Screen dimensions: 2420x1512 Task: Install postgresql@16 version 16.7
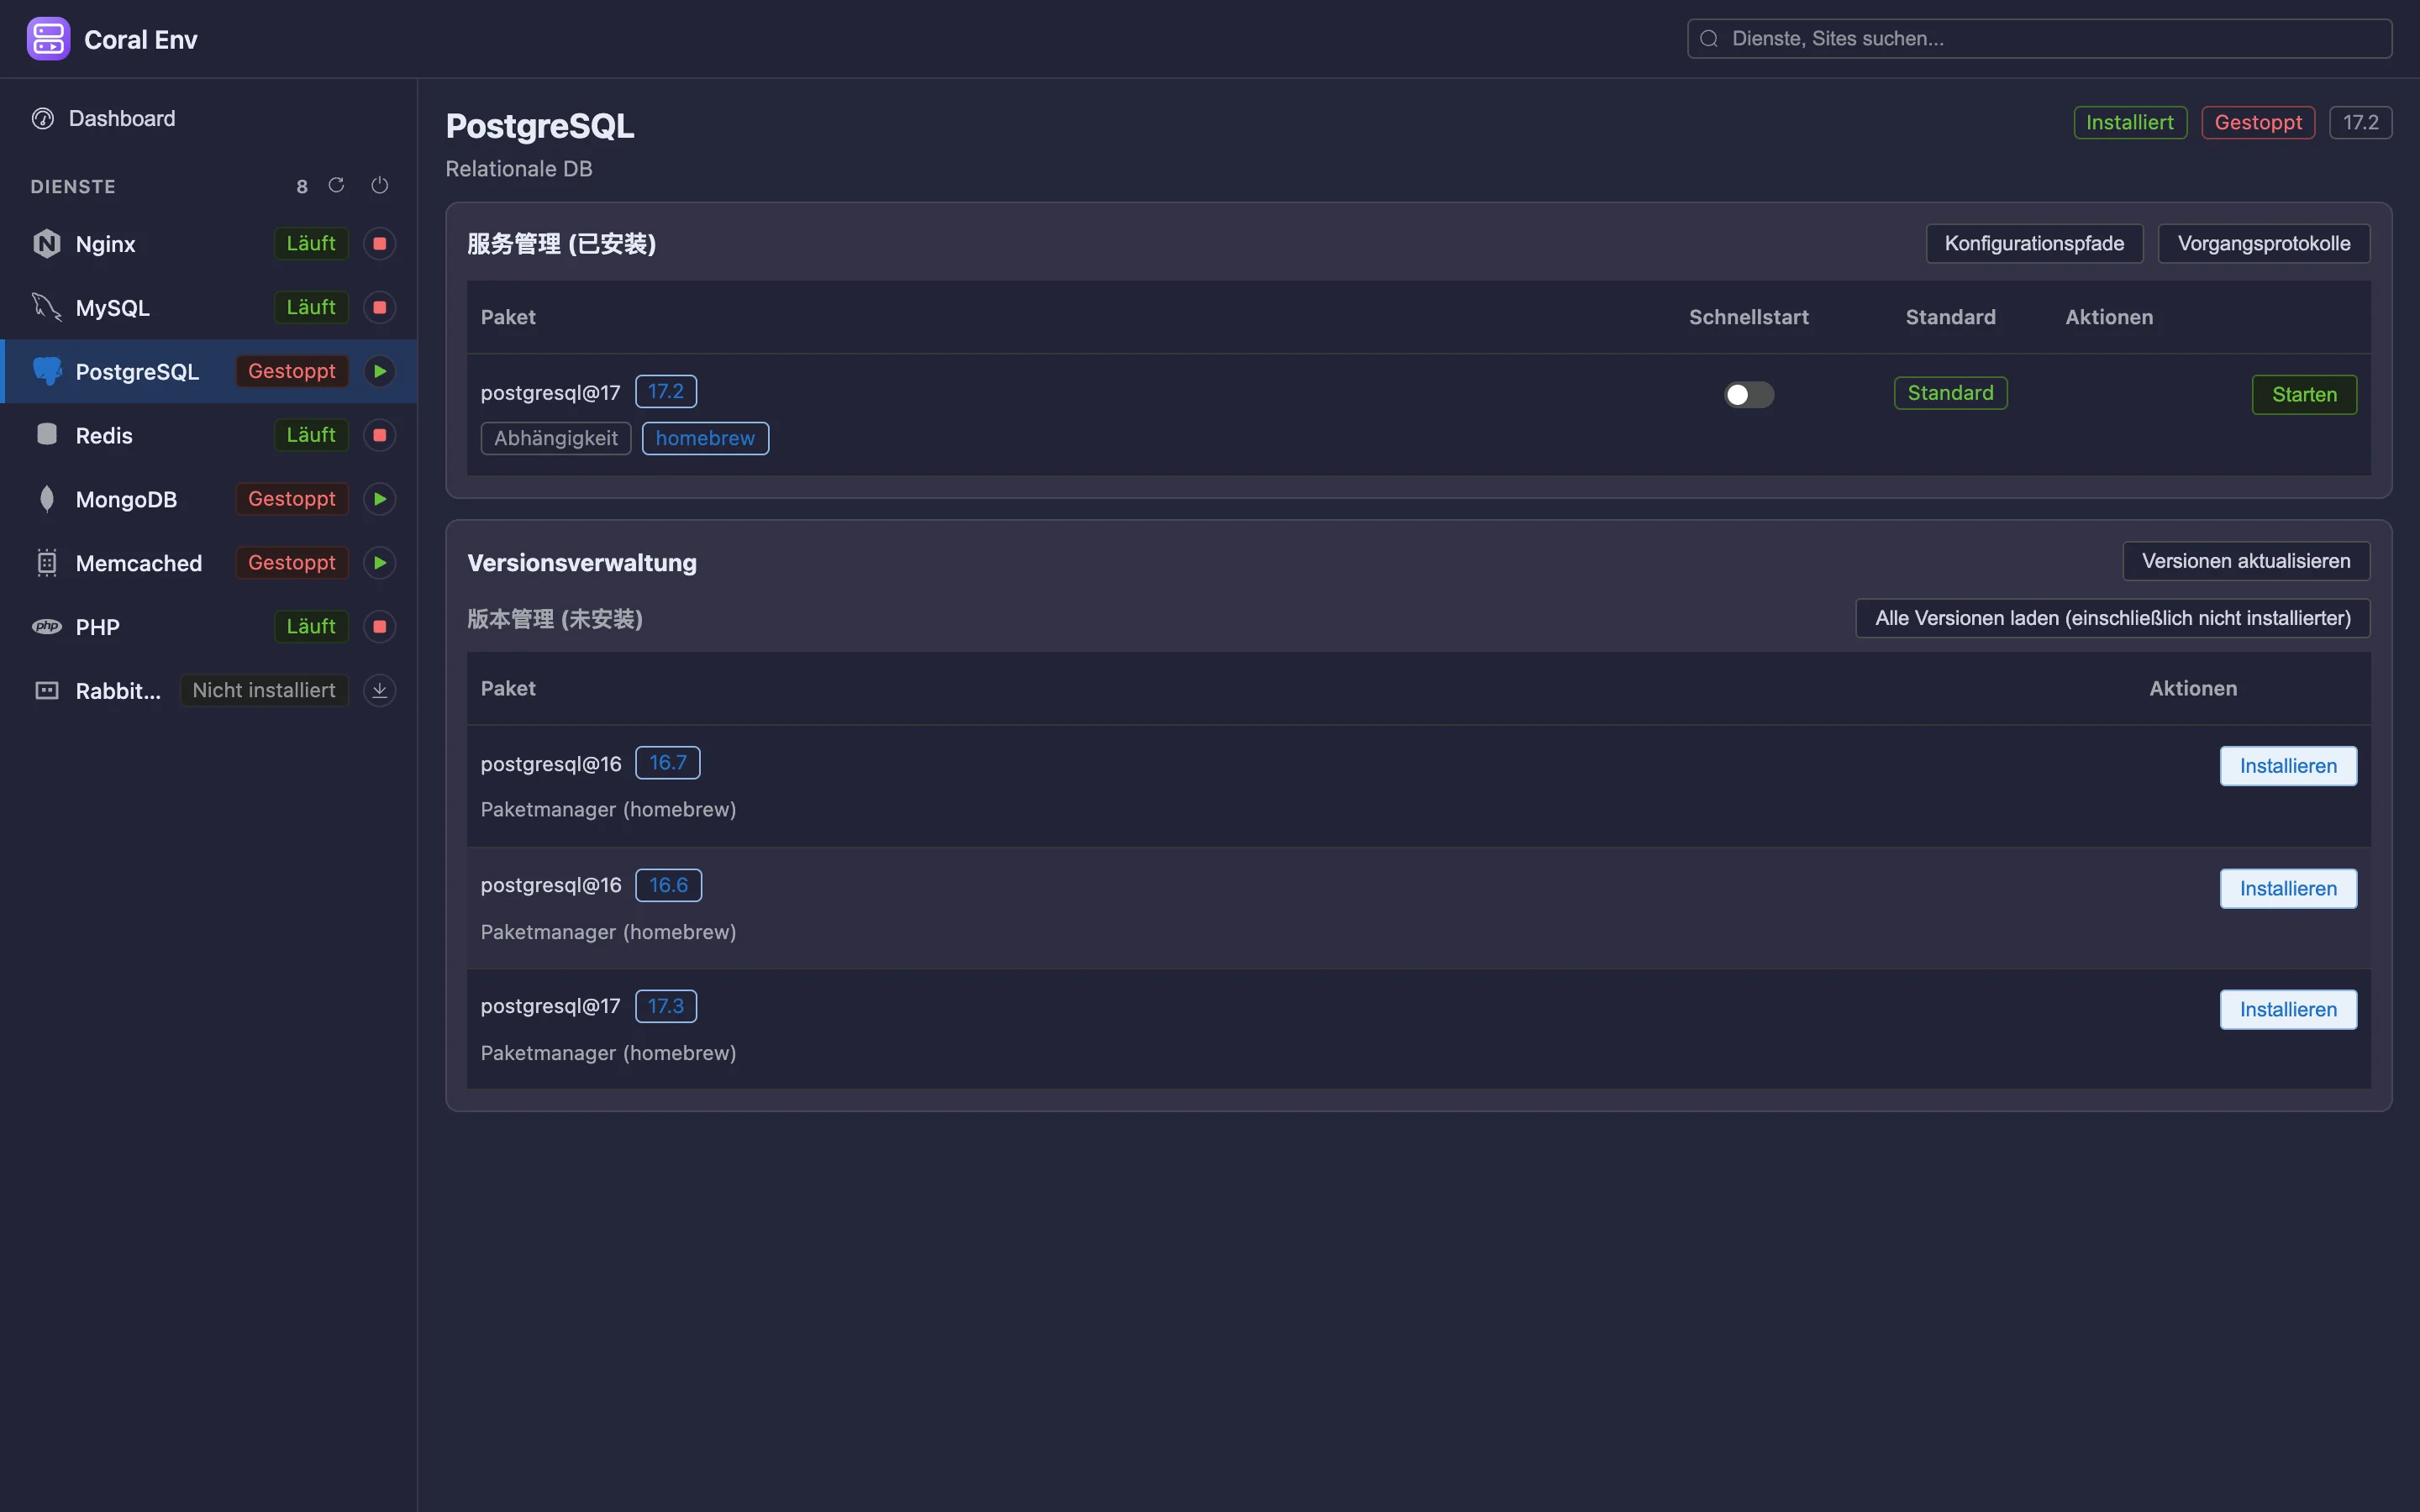(2288, 766)
